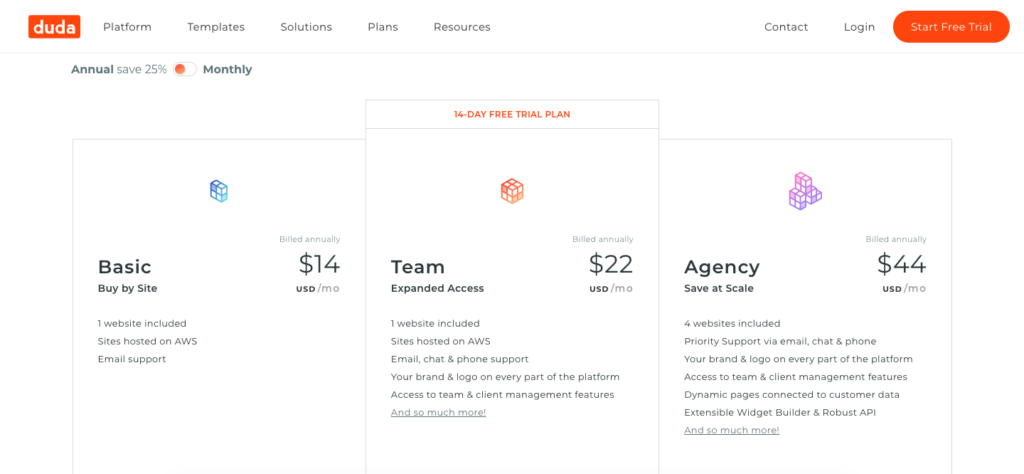1024x474 pixels.
Task: Click Basic plan's Sites hosted on AWS
Action: click(148, 341)
